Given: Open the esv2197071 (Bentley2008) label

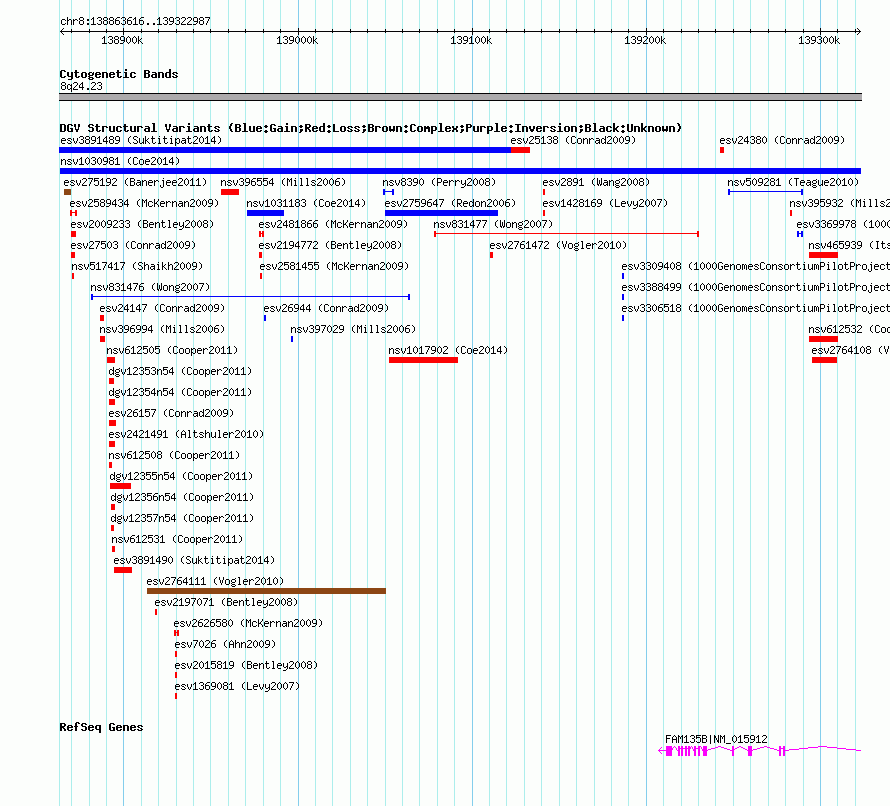Looking at the screenshot, I should coord(226,602).
